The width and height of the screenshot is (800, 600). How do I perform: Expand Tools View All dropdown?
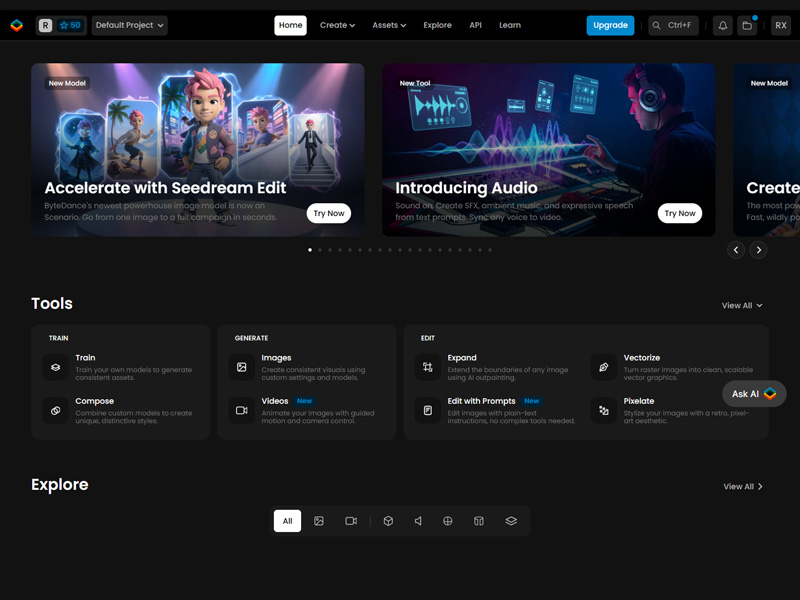pyautogui.click(x=742, y=305)
